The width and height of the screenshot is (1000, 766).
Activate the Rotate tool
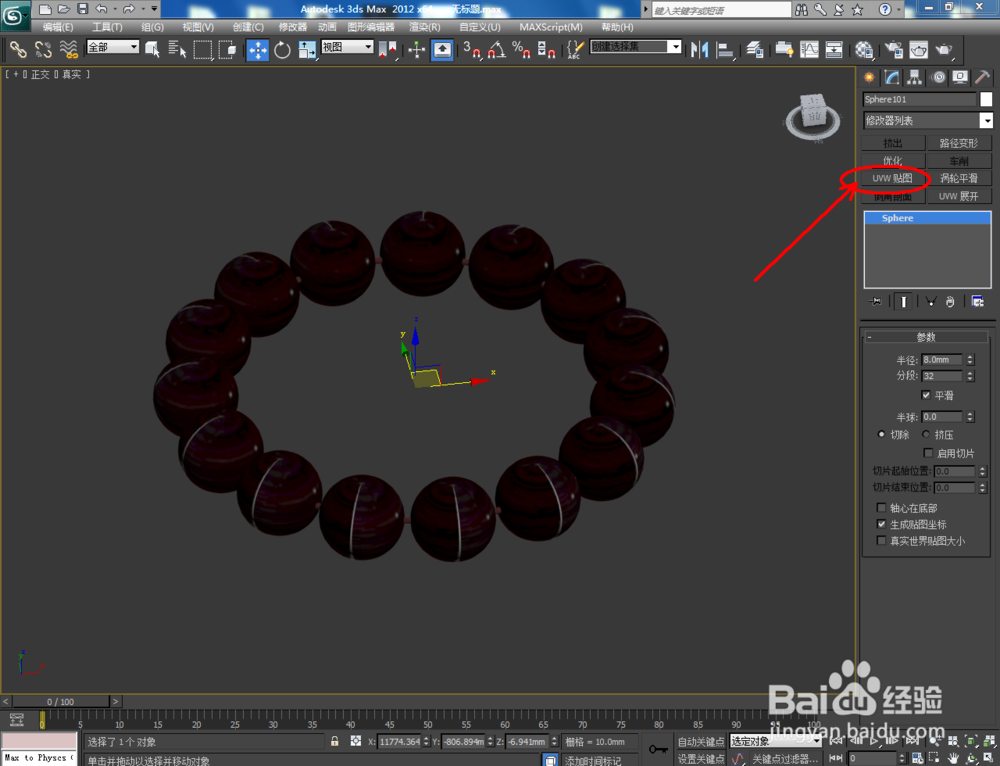pos(282,48)
